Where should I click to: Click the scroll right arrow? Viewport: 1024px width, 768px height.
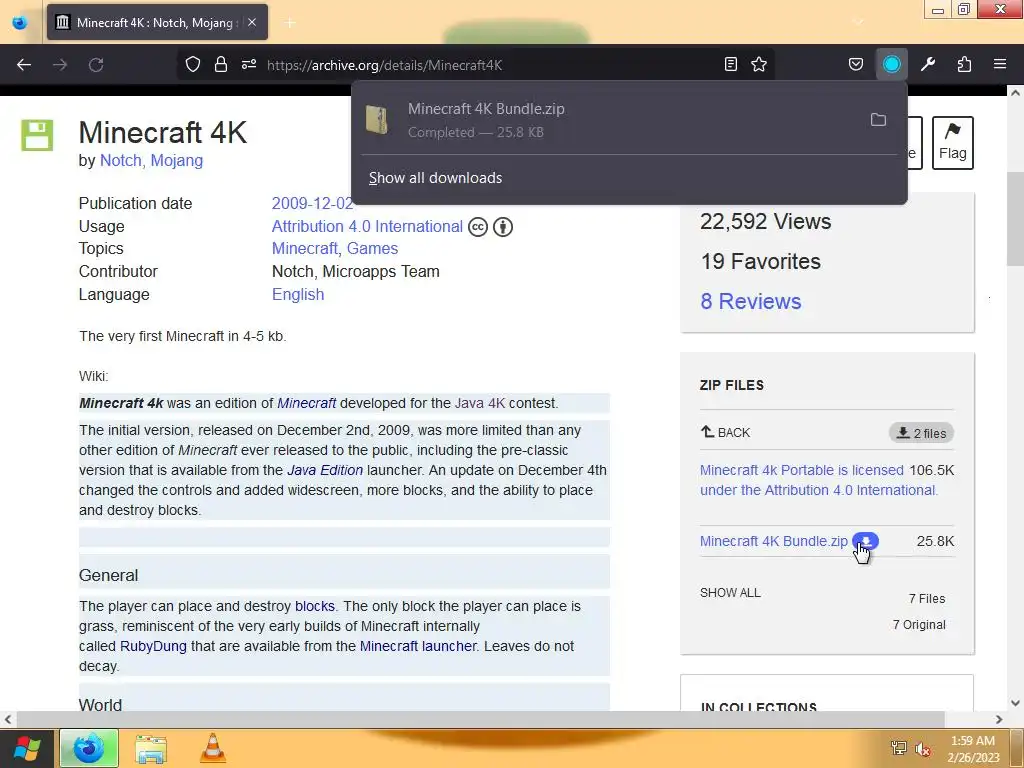click(999, 720)
